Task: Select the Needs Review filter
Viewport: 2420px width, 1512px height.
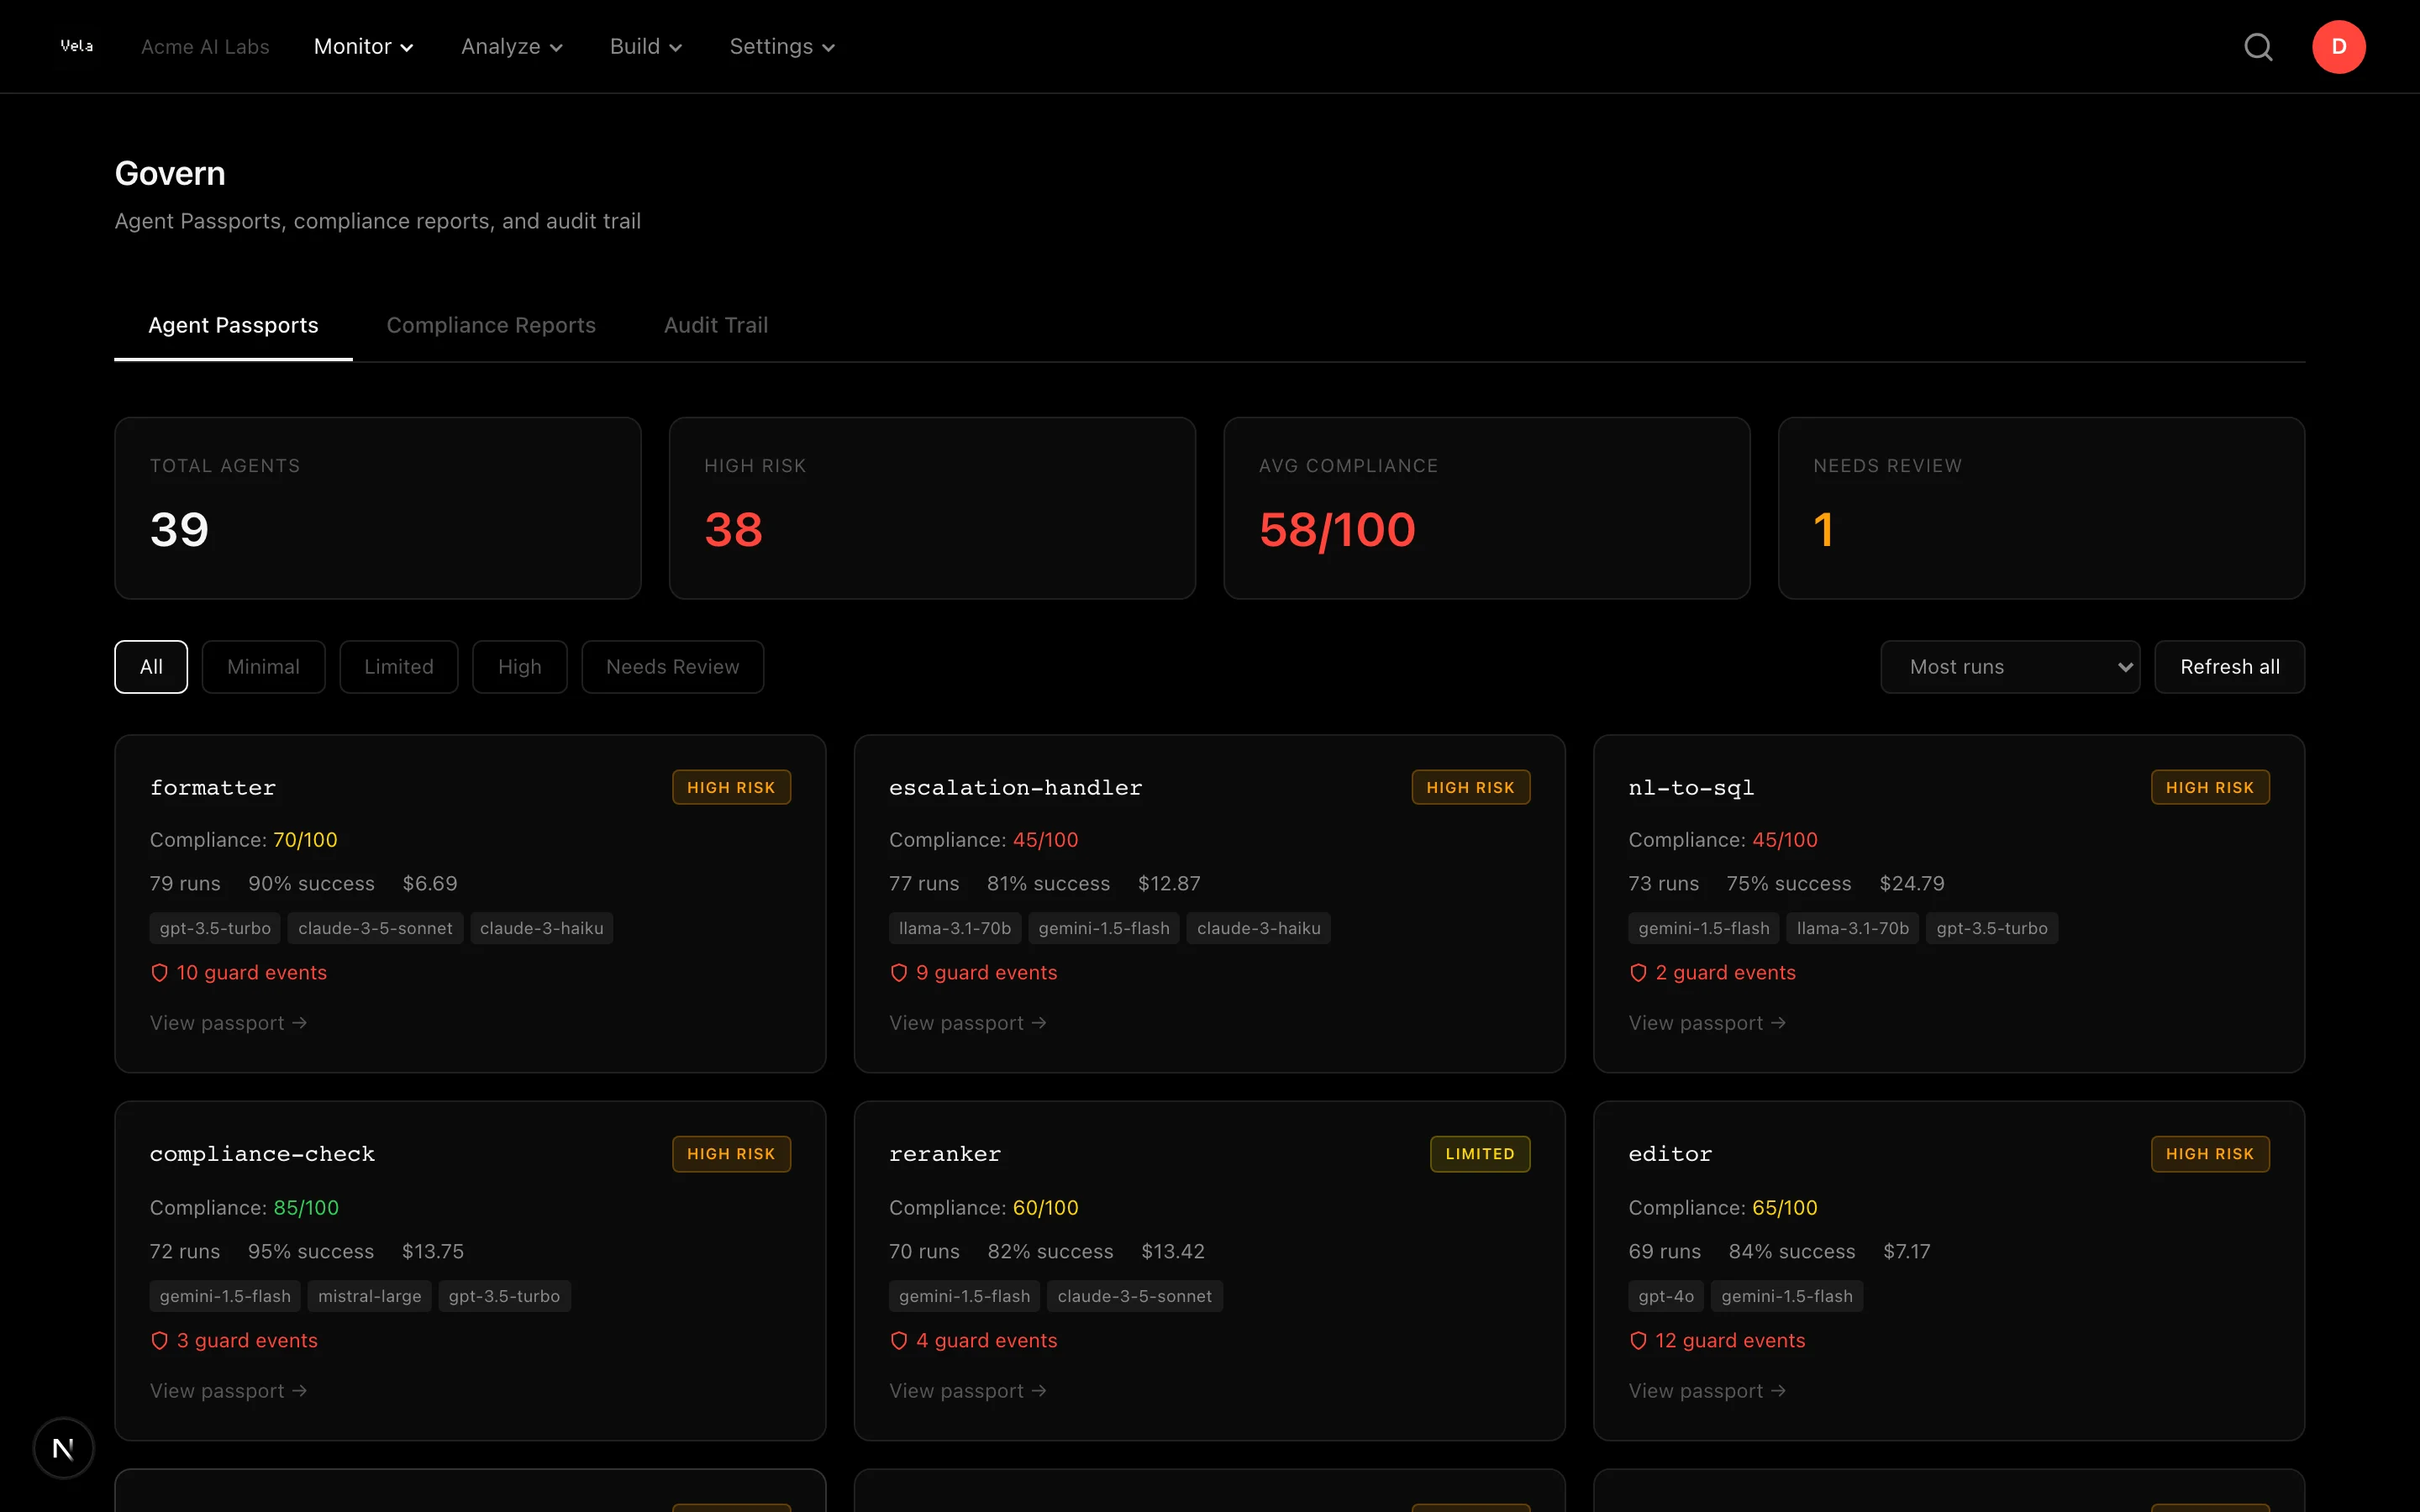Action: (672, 666)
